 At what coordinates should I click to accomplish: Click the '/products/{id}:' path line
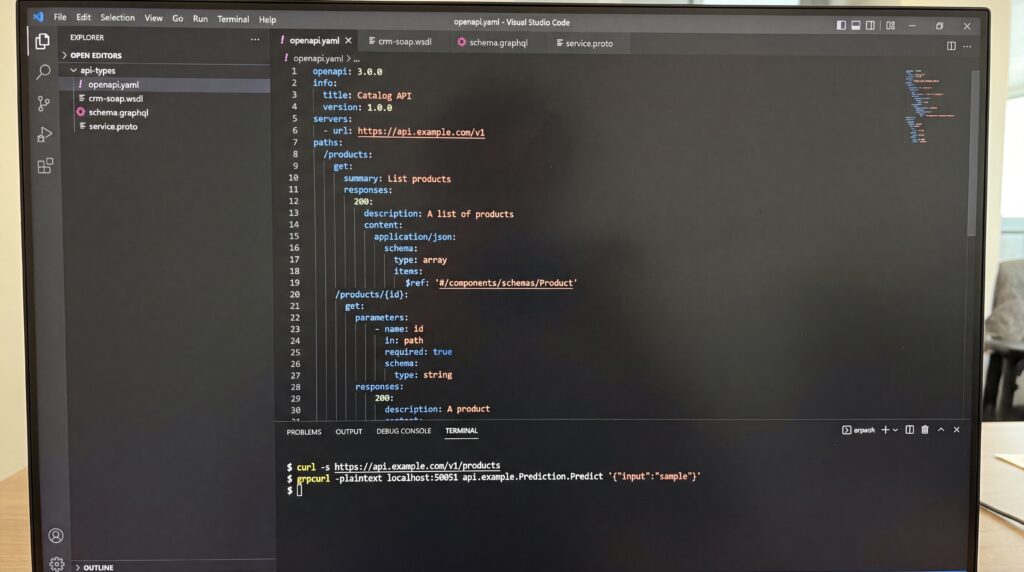371,294
